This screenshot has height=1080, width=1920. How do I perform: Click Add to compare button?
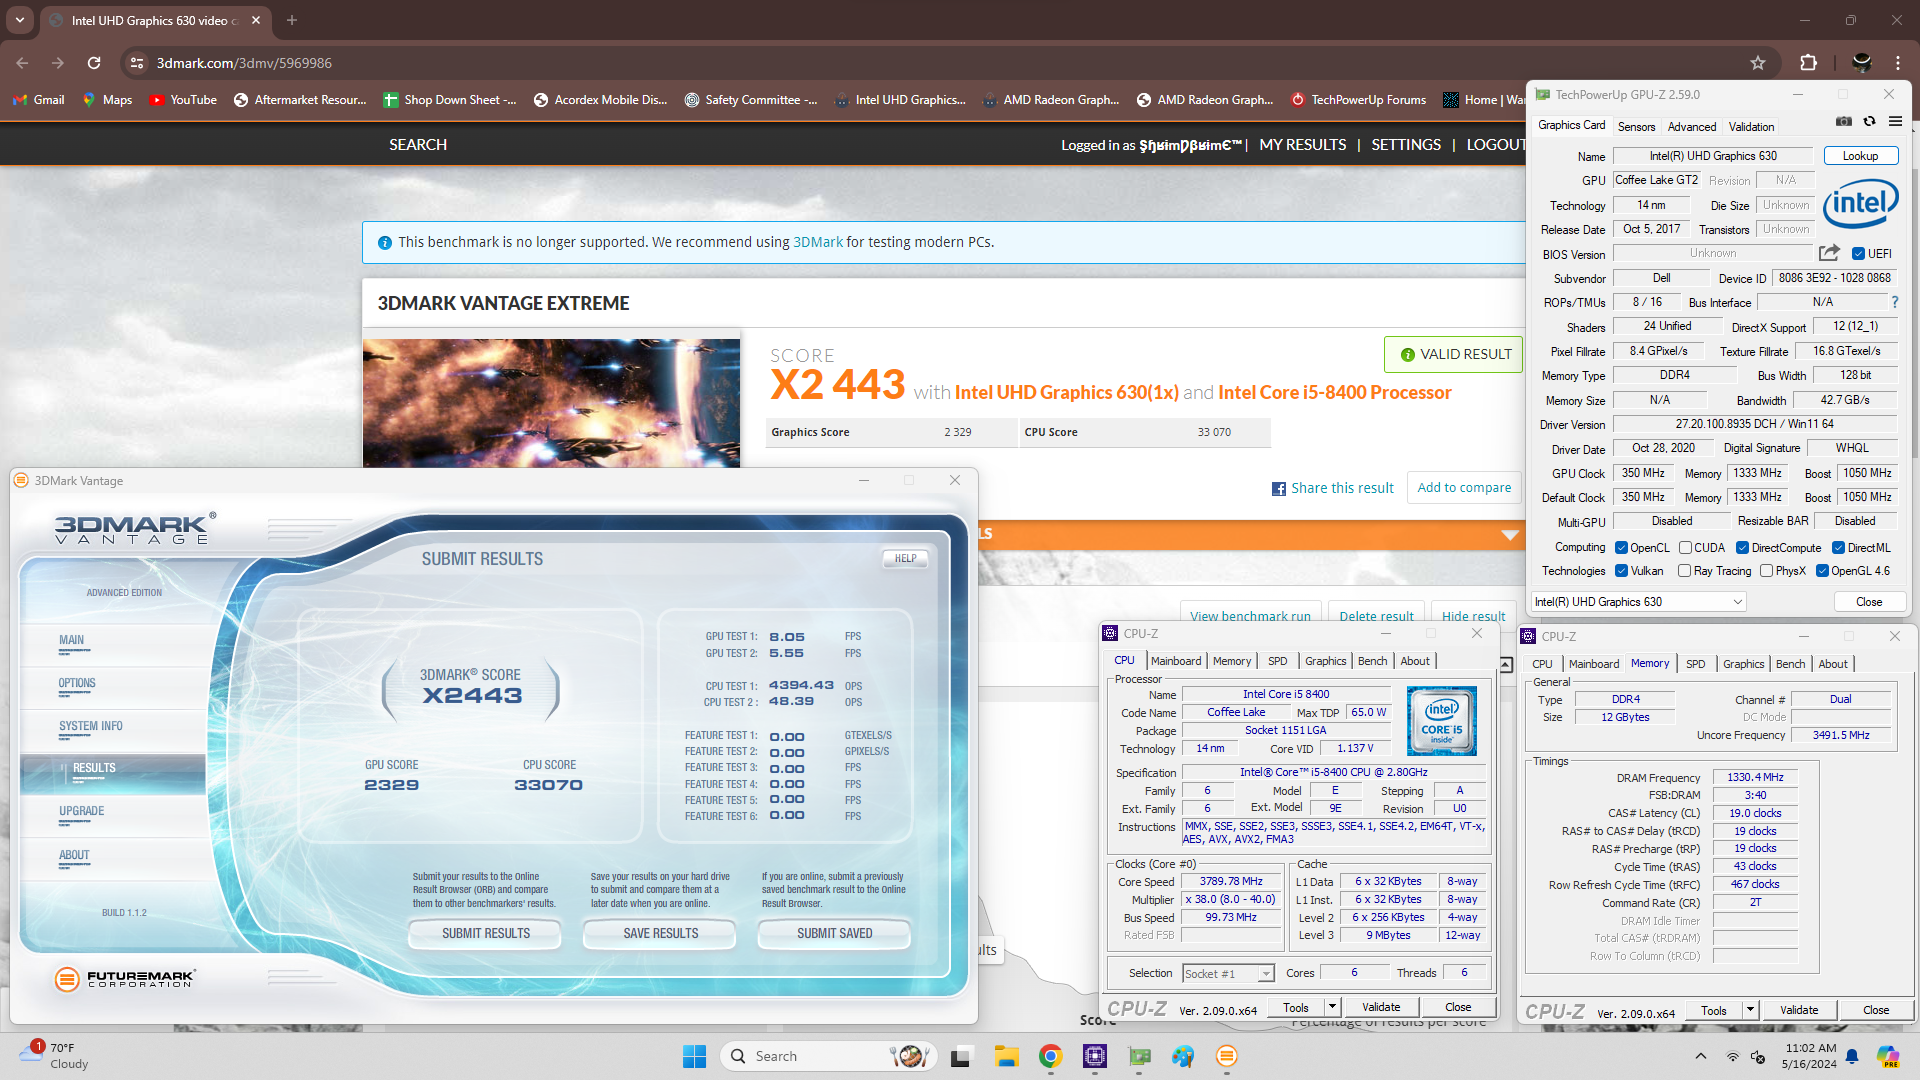click(1464, 488)
